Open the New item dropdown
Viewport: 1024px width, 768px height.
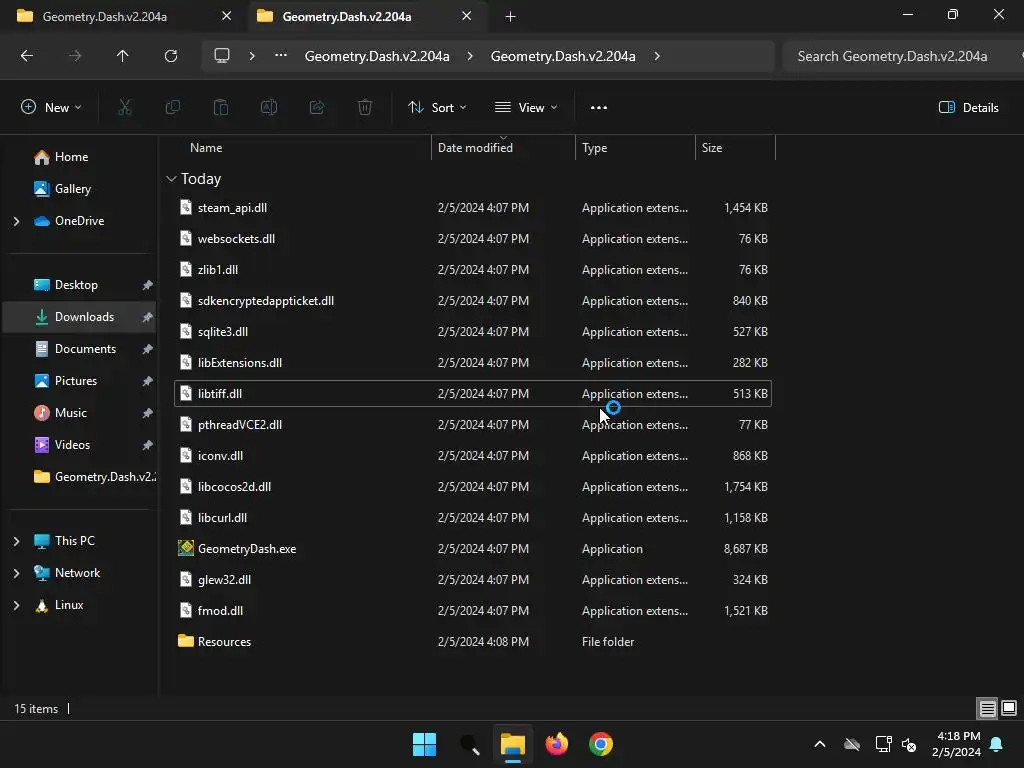(x=51, y=108)
